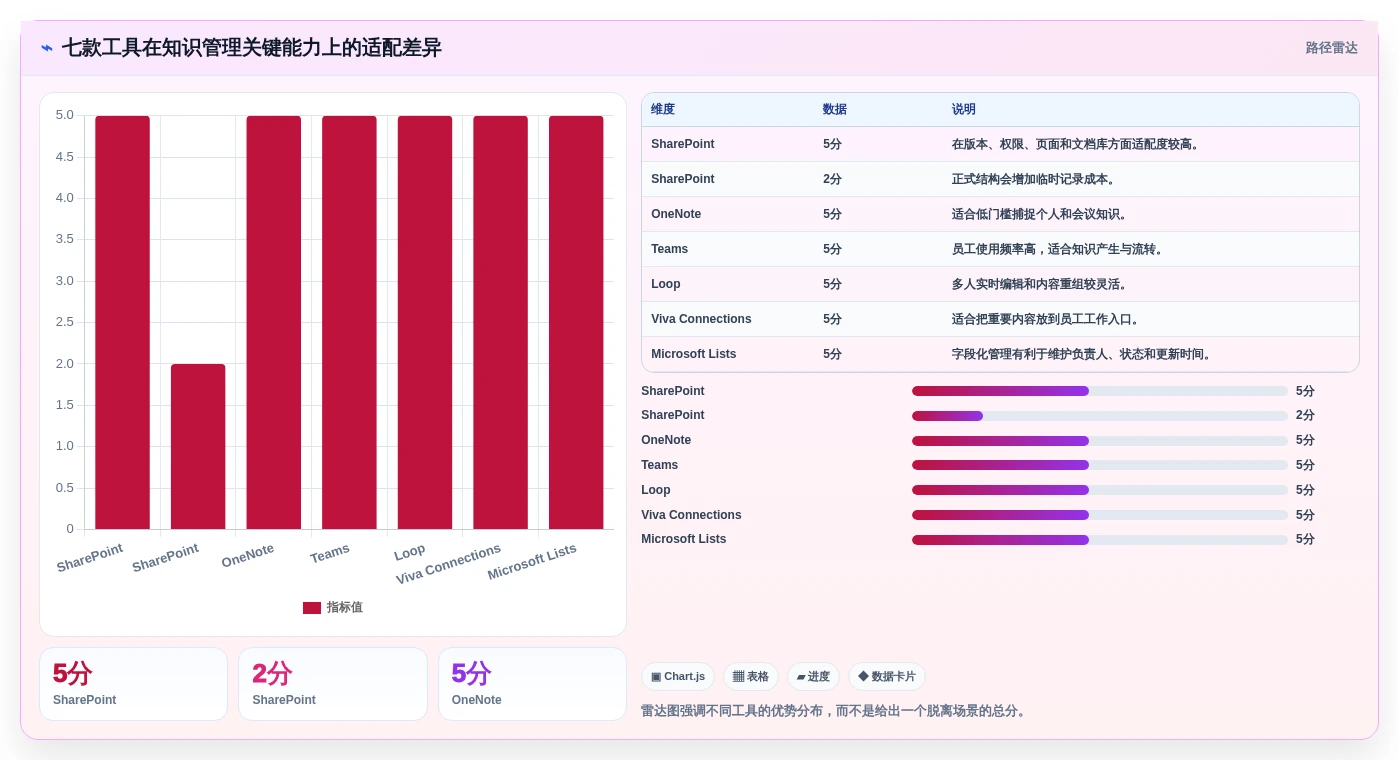Image resolution: width=1399 pixels, height=760 pixels.
Task: Click the Teams bar in the chart
Action: coord(349,322)
